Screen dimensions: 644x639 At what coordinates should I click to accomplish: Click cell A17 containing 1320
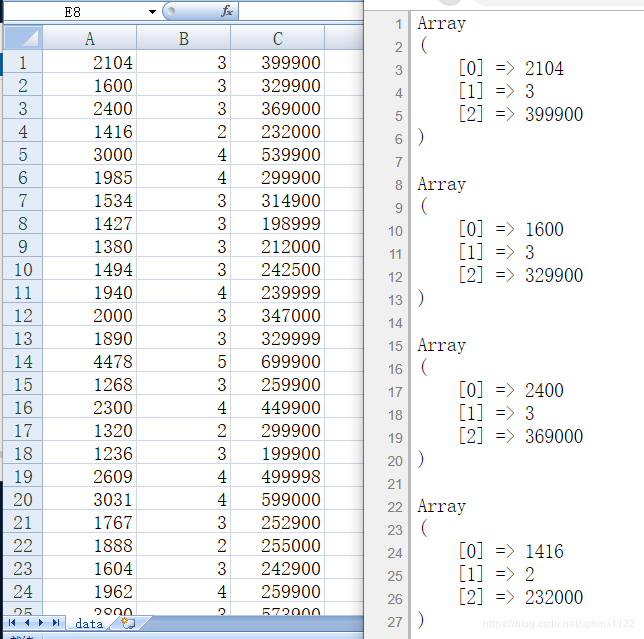coord(90,430)
